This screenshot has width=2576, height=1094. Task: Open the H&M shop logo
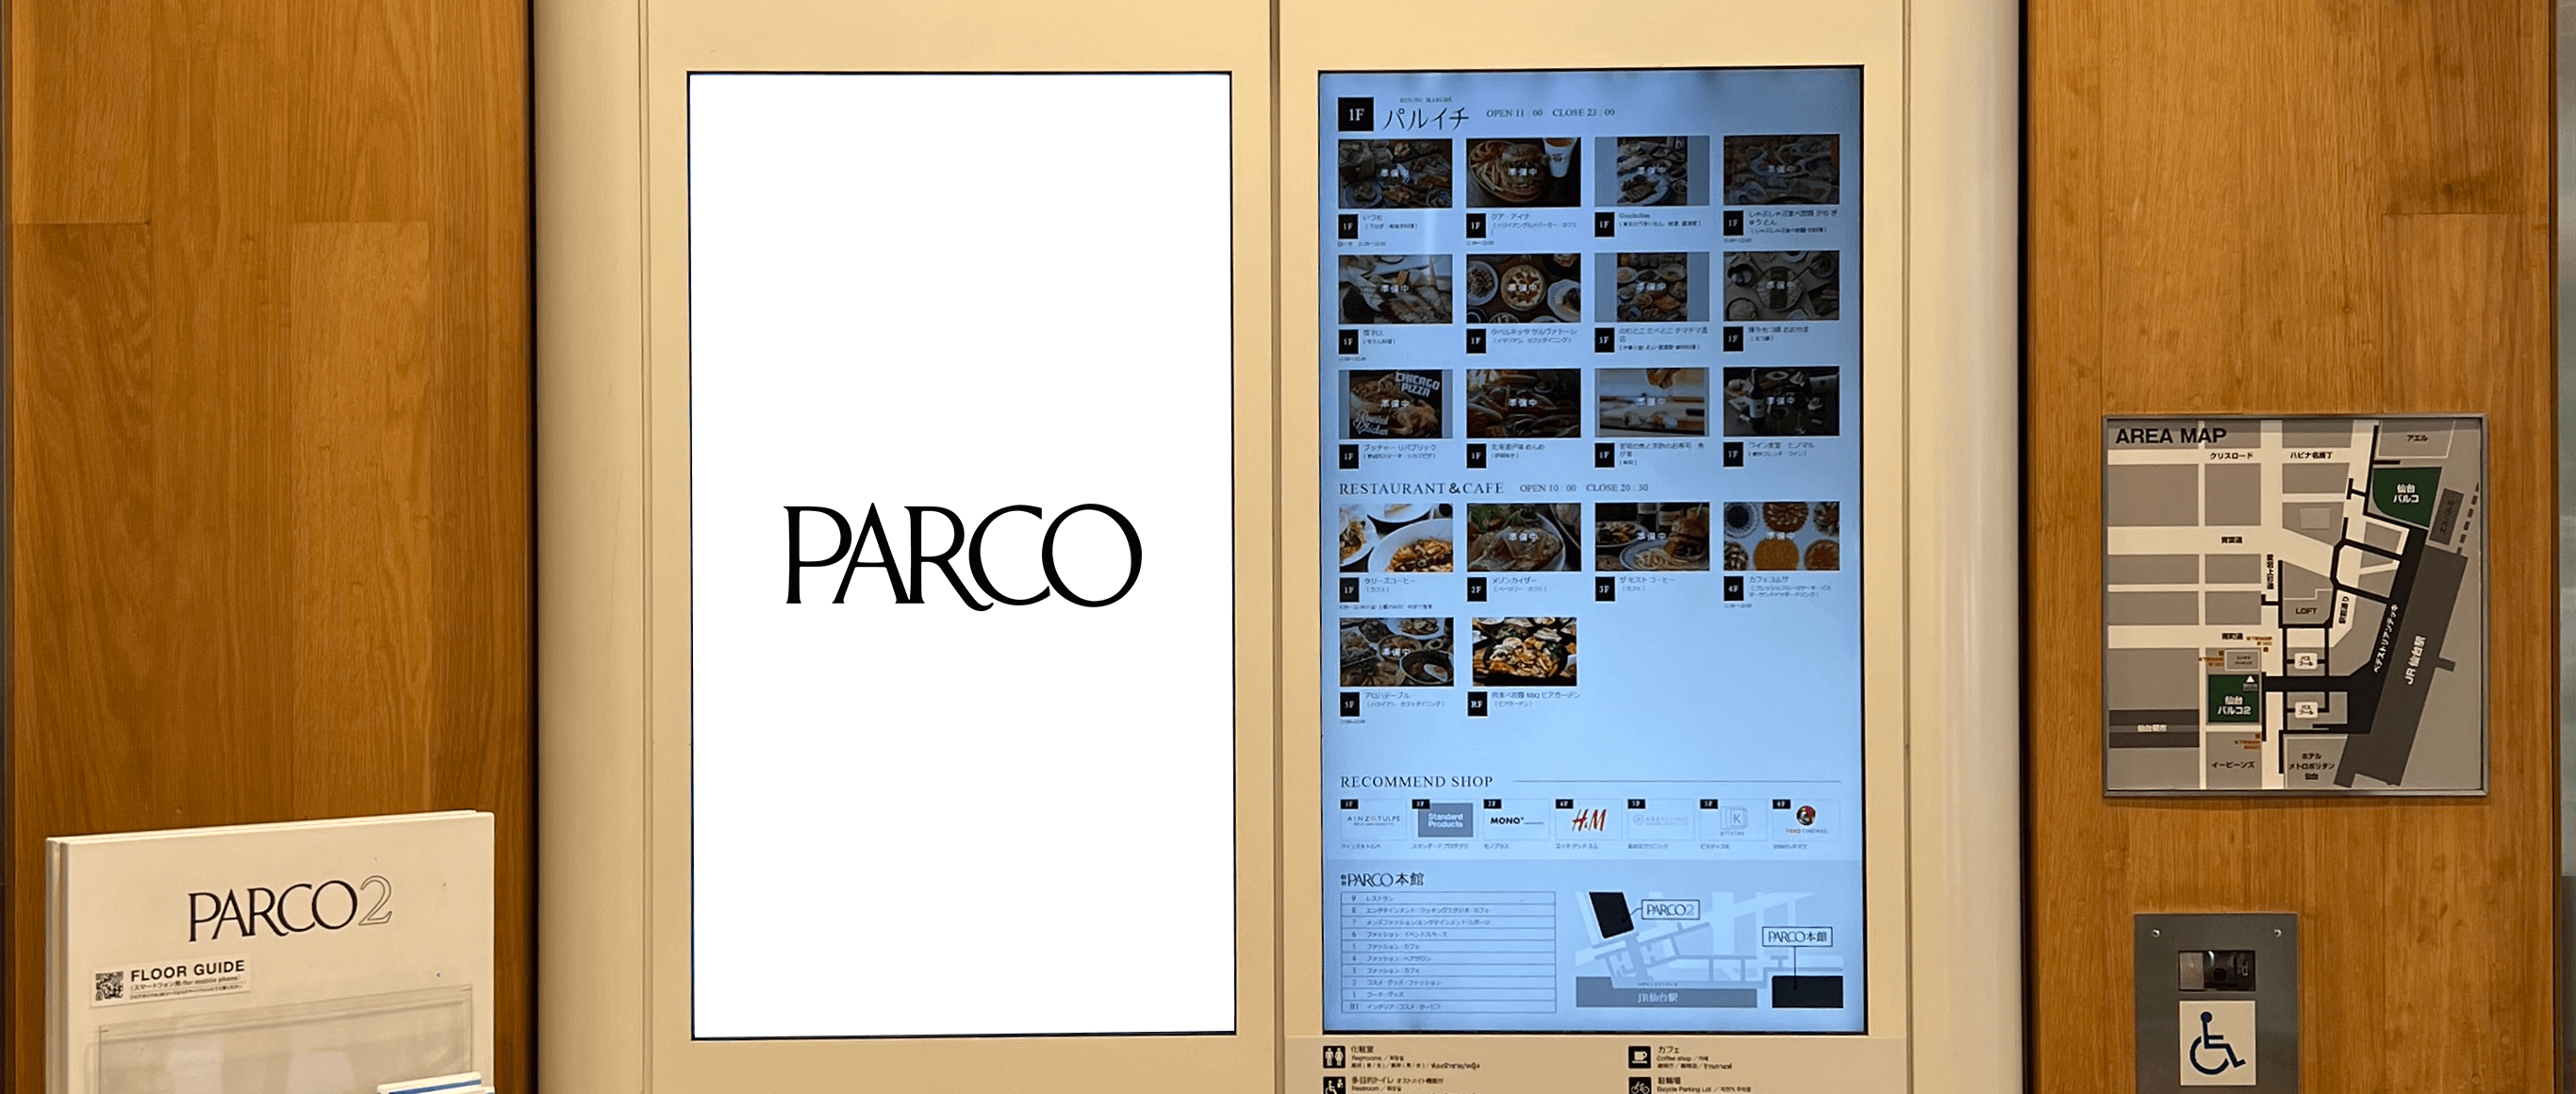pos(1588,820)
